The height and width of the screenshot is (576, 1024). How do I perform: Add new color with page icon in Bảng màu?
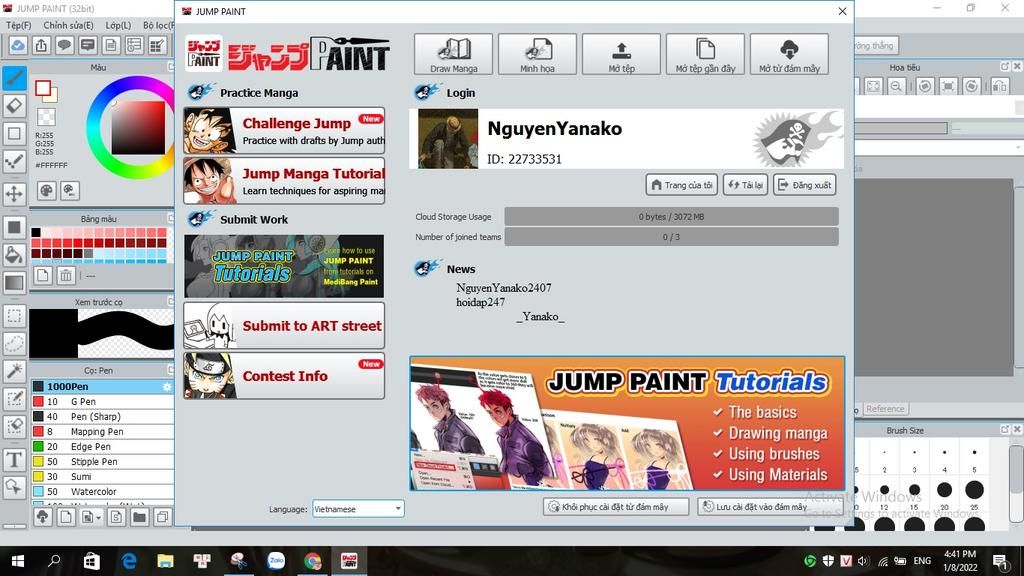(42, 276)
